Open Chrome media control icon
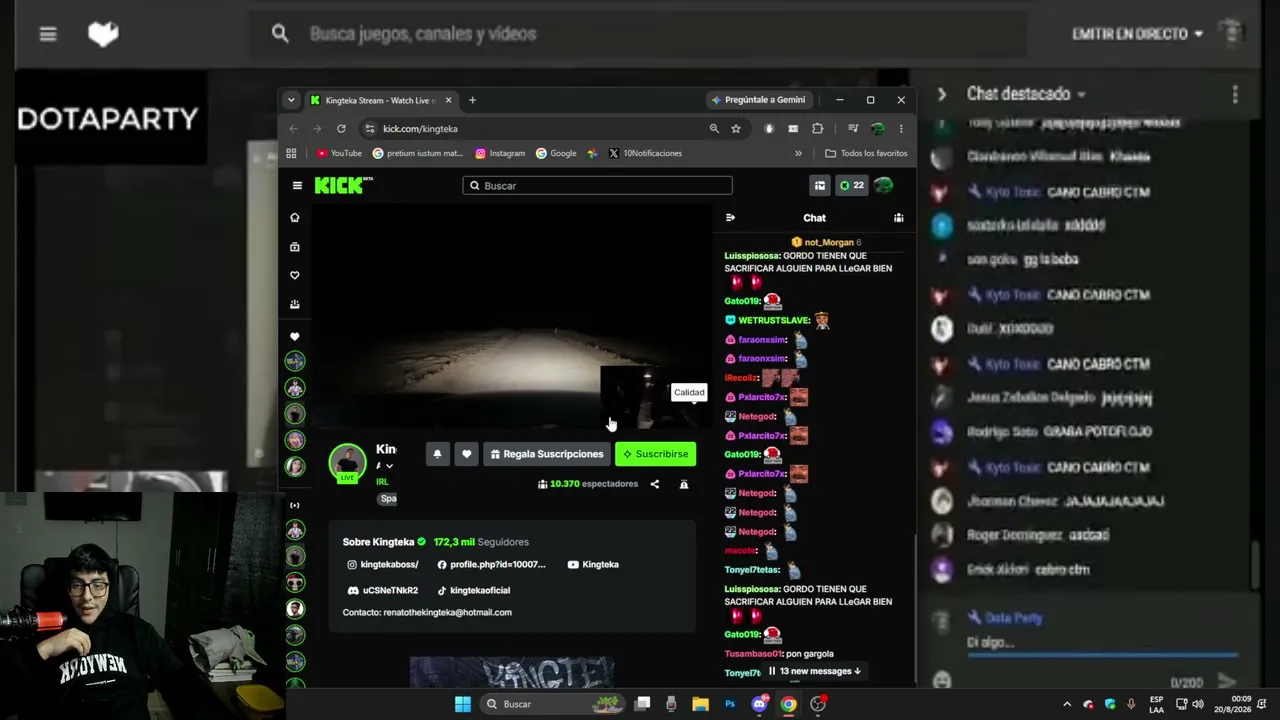The image size is (1280, 720). tap(853, 128)
